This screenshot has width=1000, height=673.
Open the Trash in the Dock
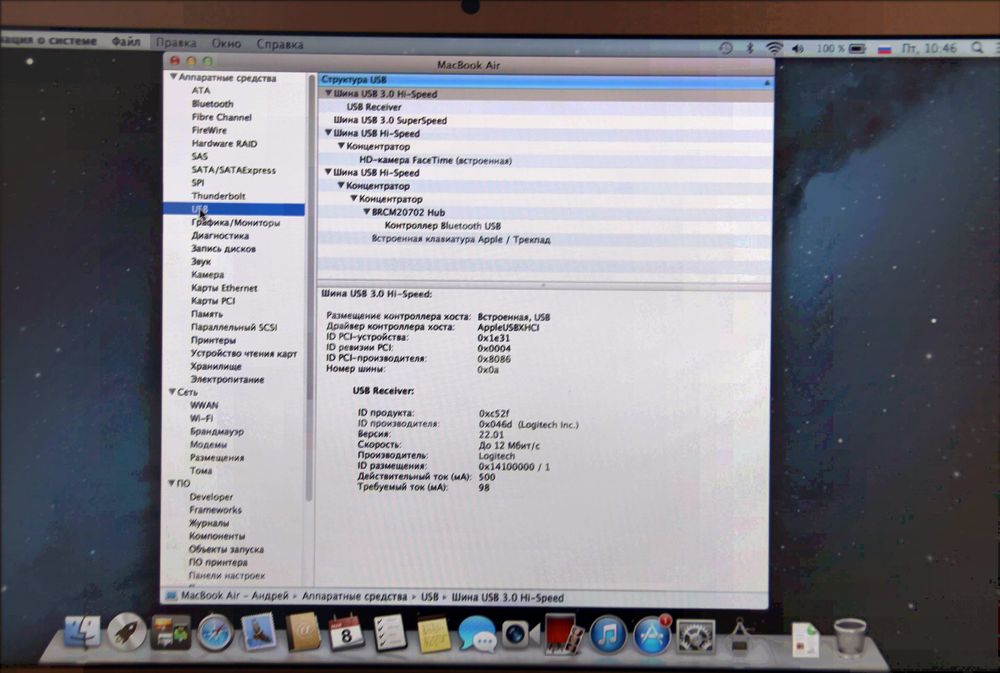(850, 637)
